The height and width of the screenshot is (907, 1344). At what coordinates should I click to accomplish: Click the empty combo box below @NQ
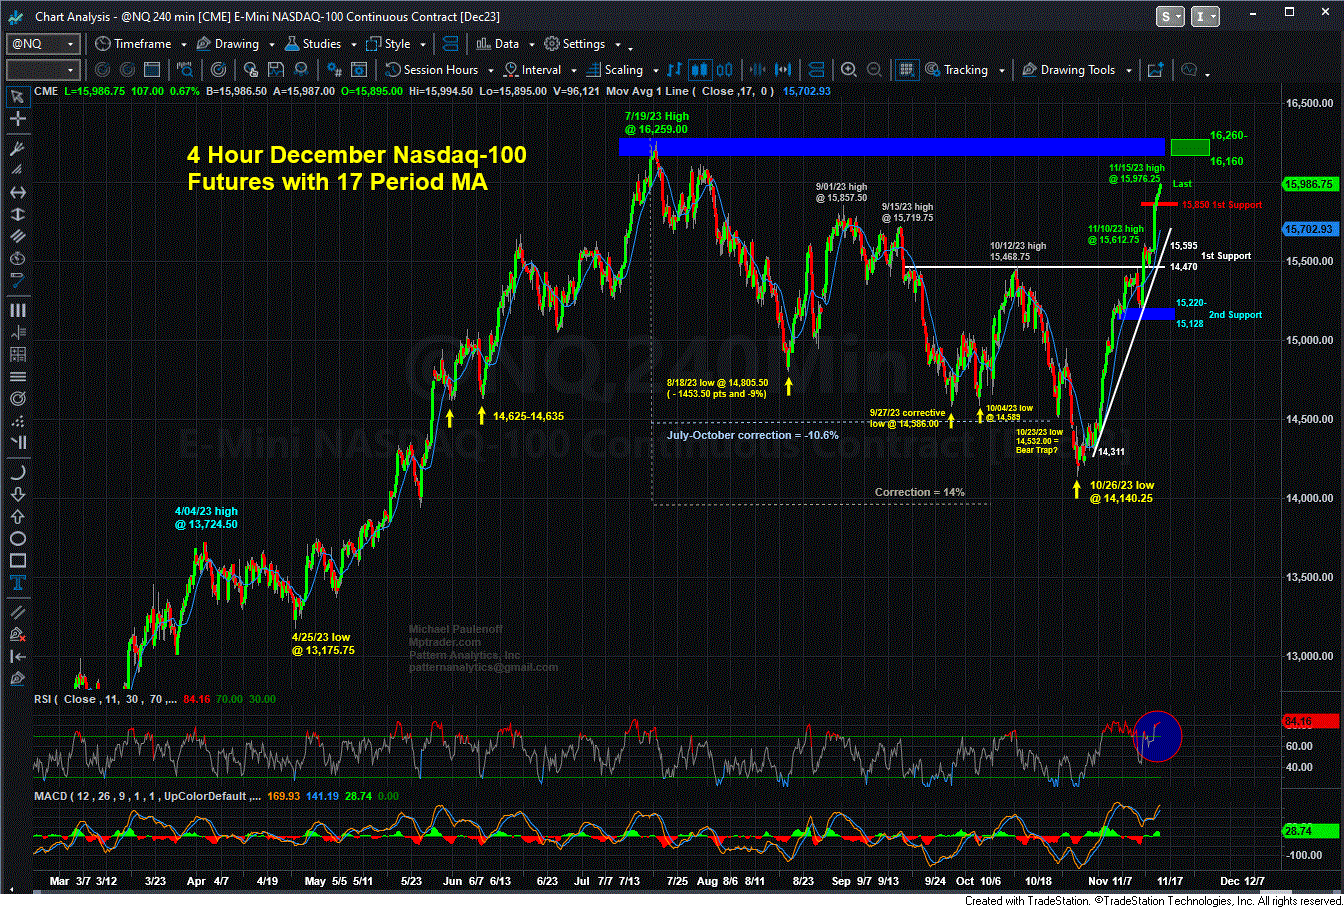pos(43,70)
